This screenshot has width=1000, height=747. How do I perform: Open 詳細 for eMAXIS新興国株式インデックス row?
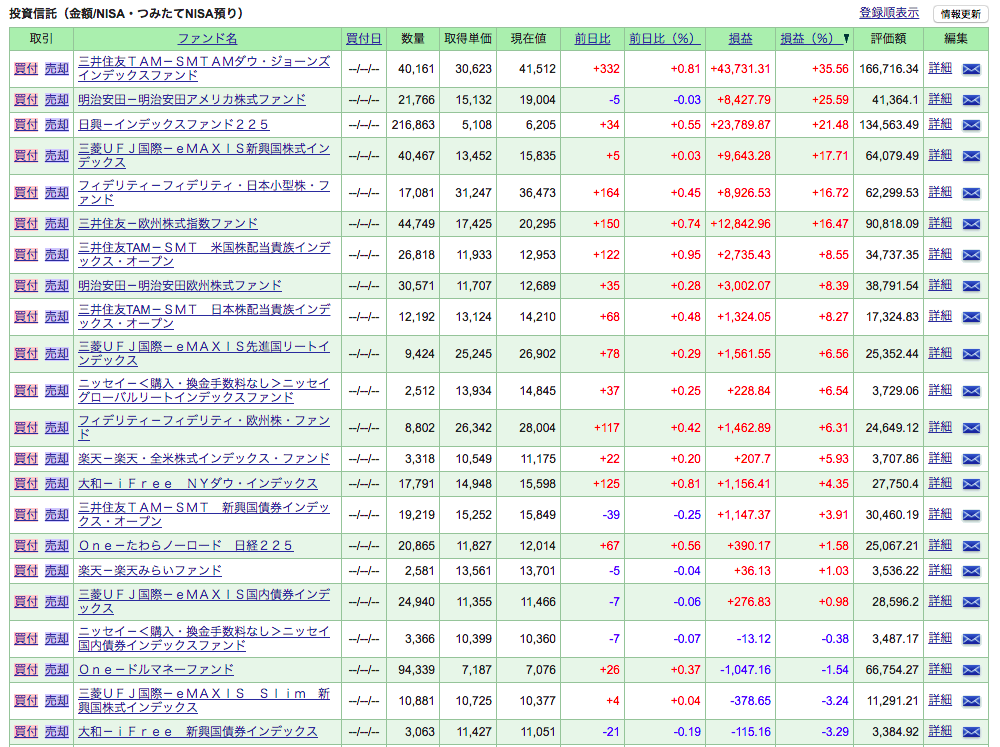[940, 155]
